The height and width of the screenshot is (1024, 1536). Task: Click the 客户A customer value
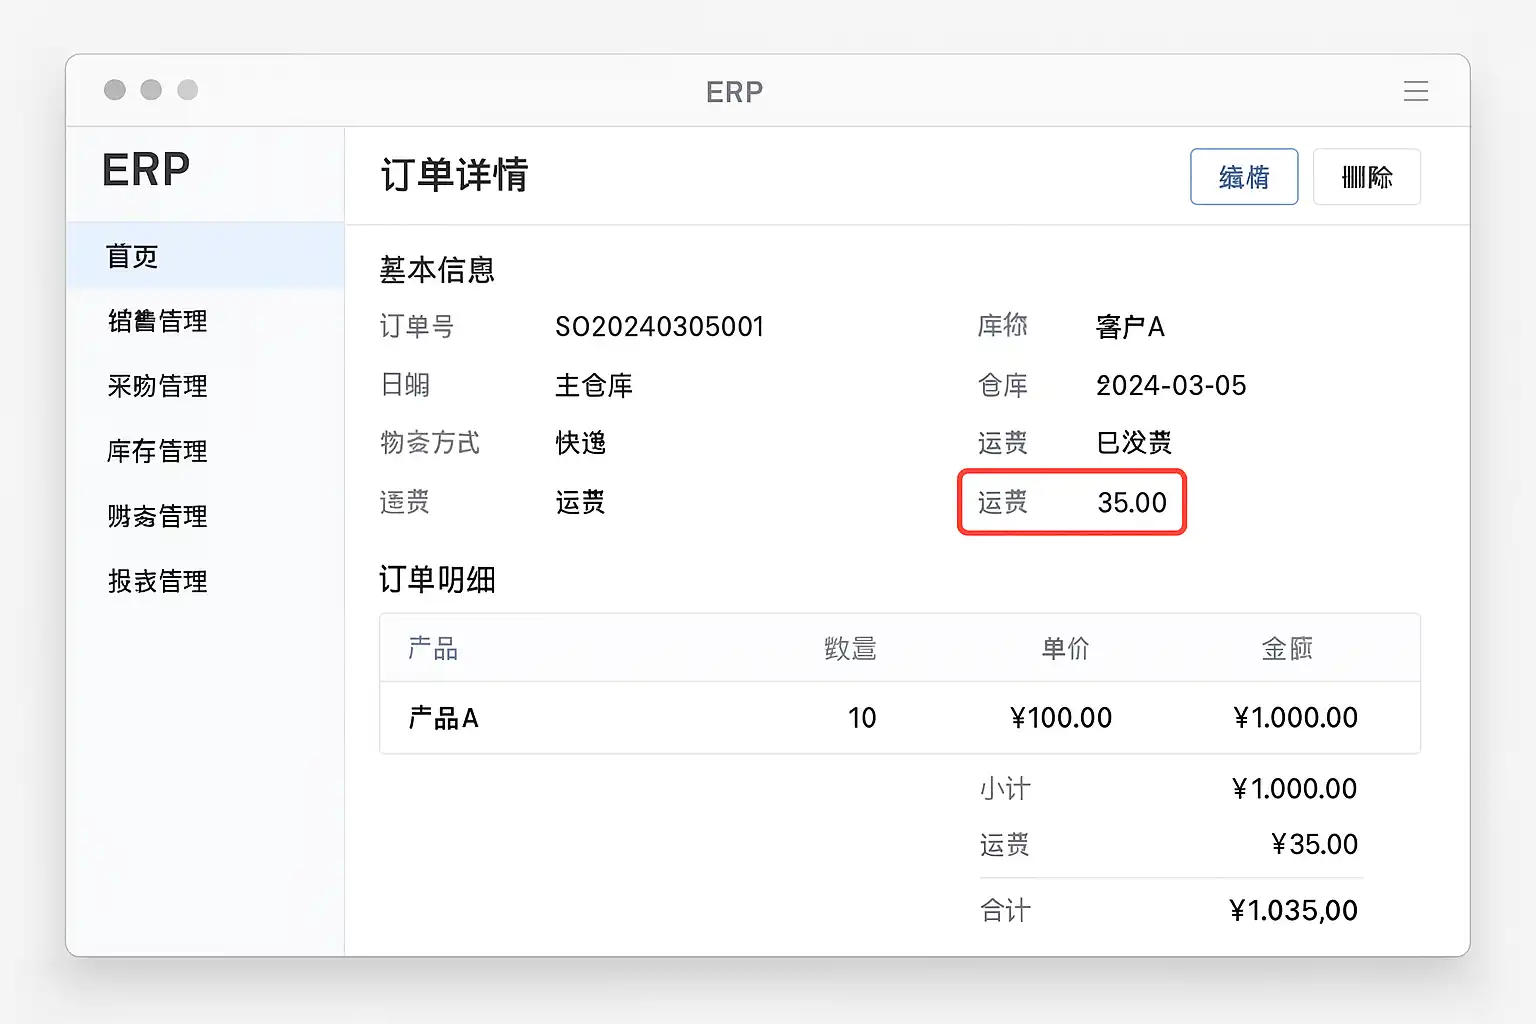pyautogui.click(x=1130, y=327)
